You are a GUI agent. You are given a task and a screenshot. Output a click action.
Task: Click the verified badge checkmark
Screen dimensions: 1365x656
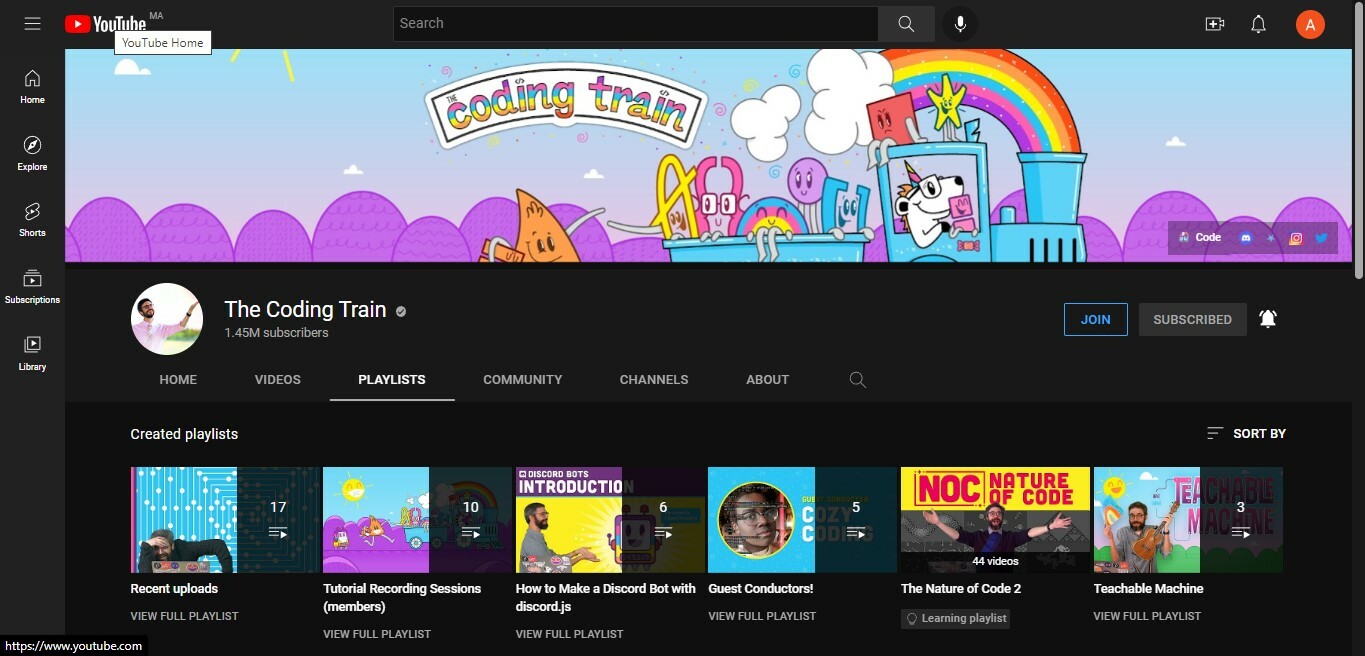401,312
